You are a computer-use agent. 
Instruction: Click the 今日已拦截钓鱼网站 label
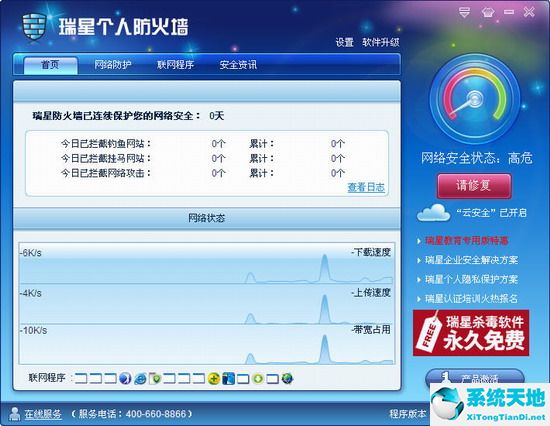(x=106, y=144)
